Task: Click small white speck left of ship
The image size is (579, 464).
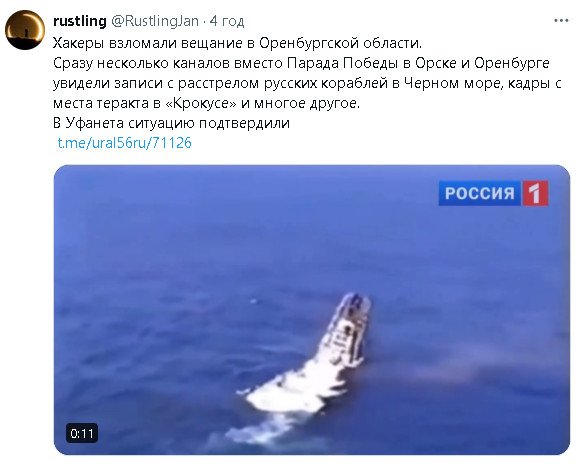Action: coord(254,301)
